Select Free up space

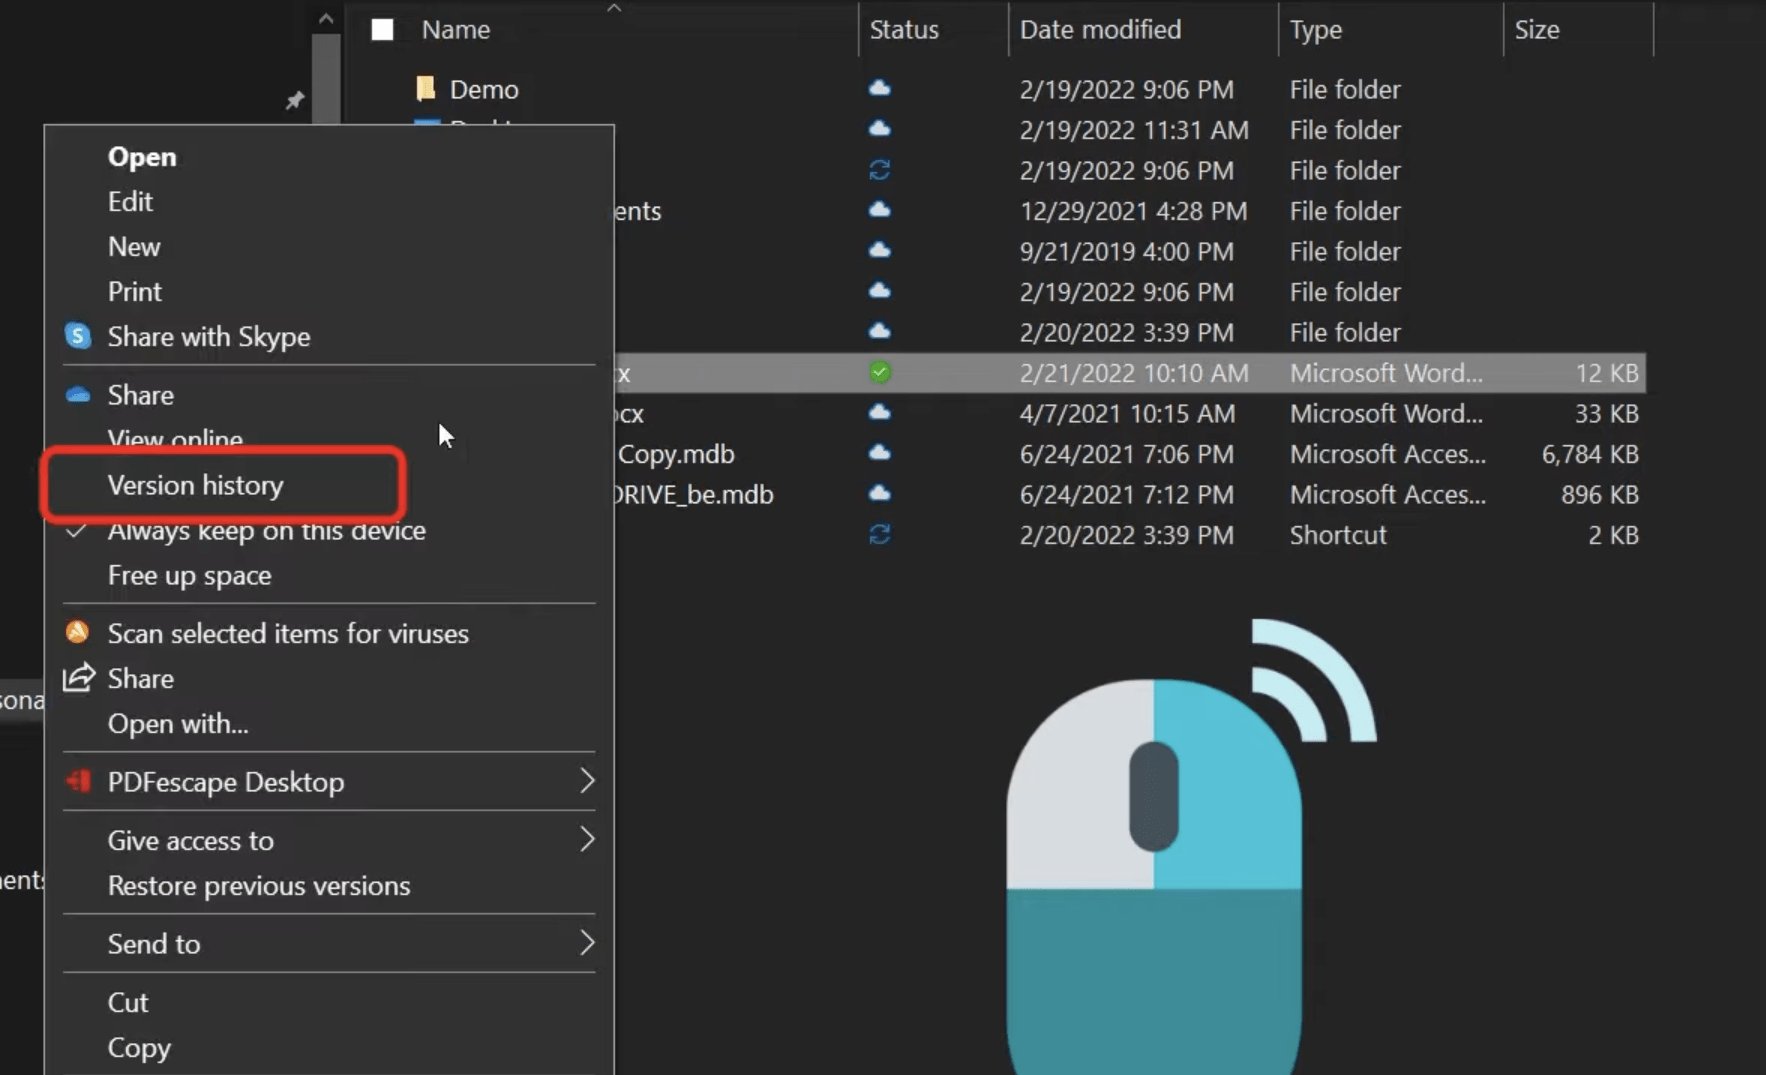pos(190,576)
